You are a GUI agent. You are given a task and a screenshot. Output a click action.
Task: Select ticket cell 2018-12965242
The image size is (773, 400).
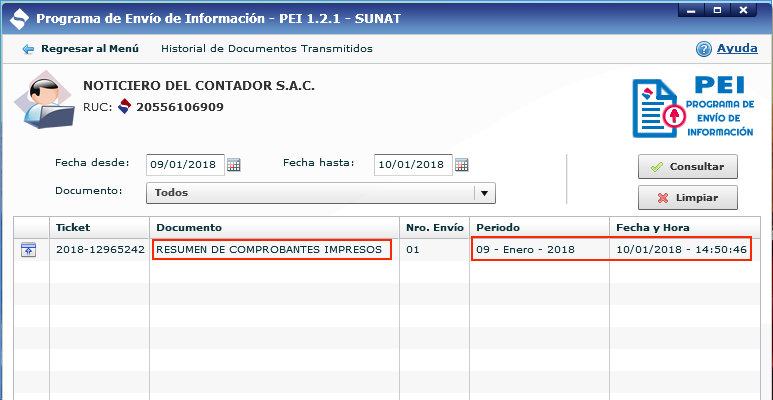pyautogui.click(x=100, y=250)
